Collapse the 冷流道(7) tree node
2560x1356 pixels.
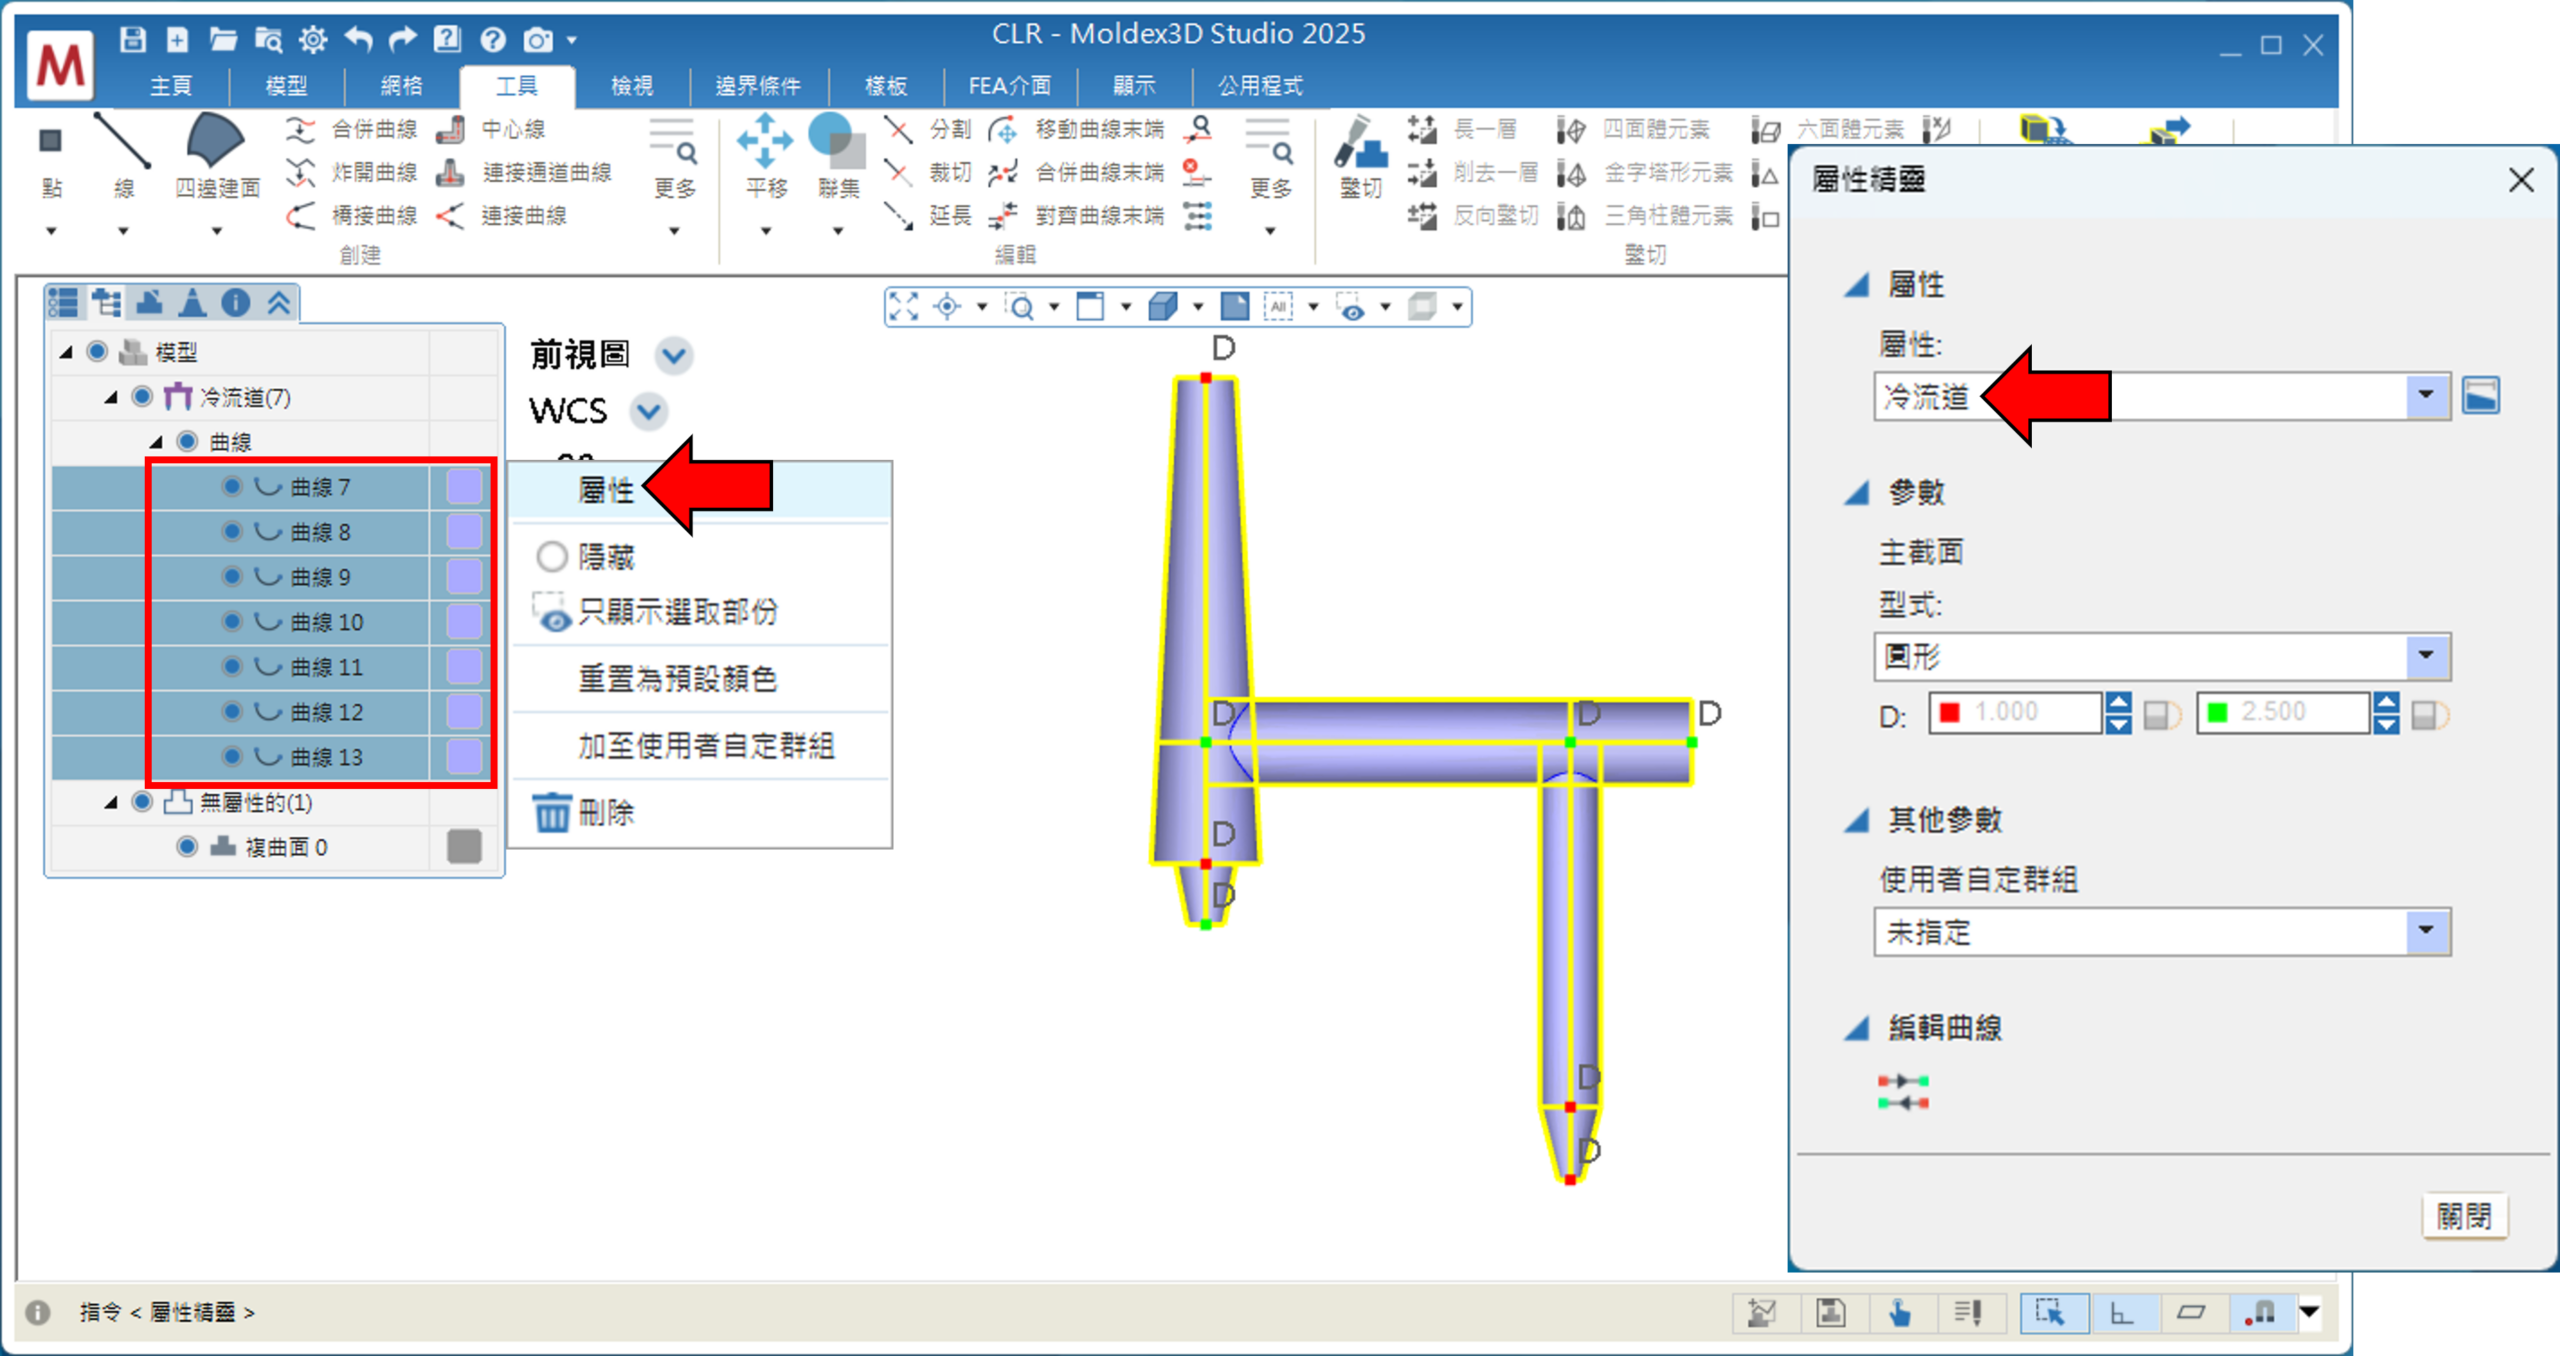coord(111,397)
